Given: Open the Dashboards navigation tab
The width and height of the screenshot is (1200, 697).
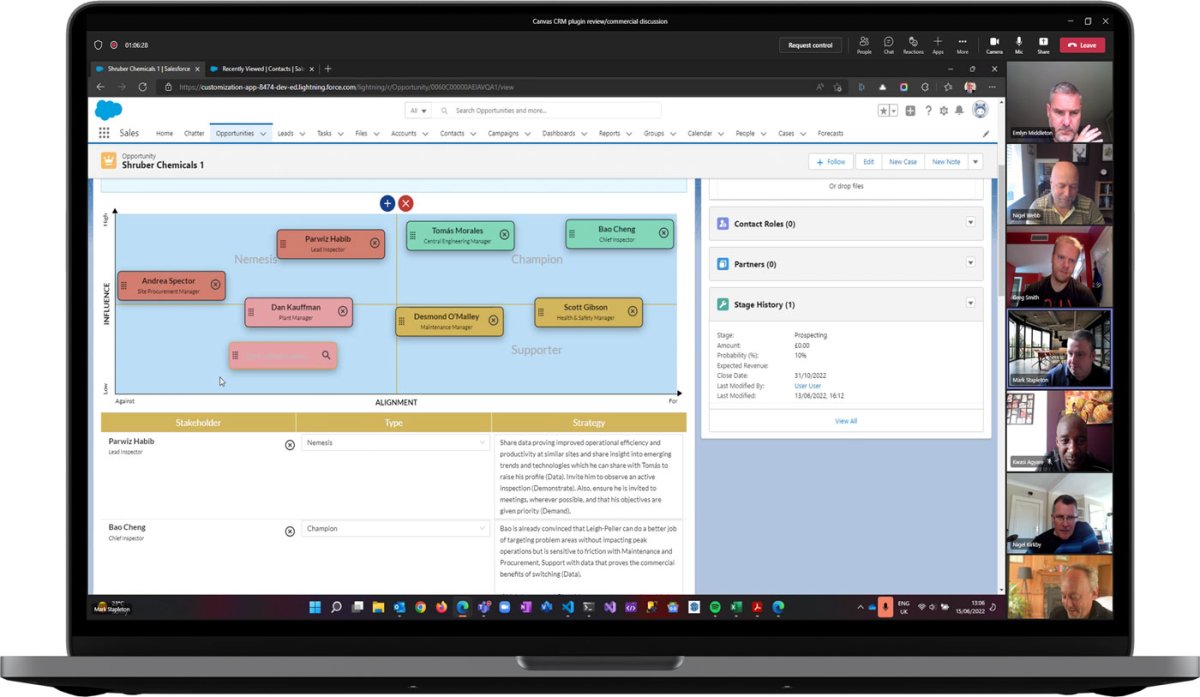Looking at the screenshot, I should (x=558, y=133).
